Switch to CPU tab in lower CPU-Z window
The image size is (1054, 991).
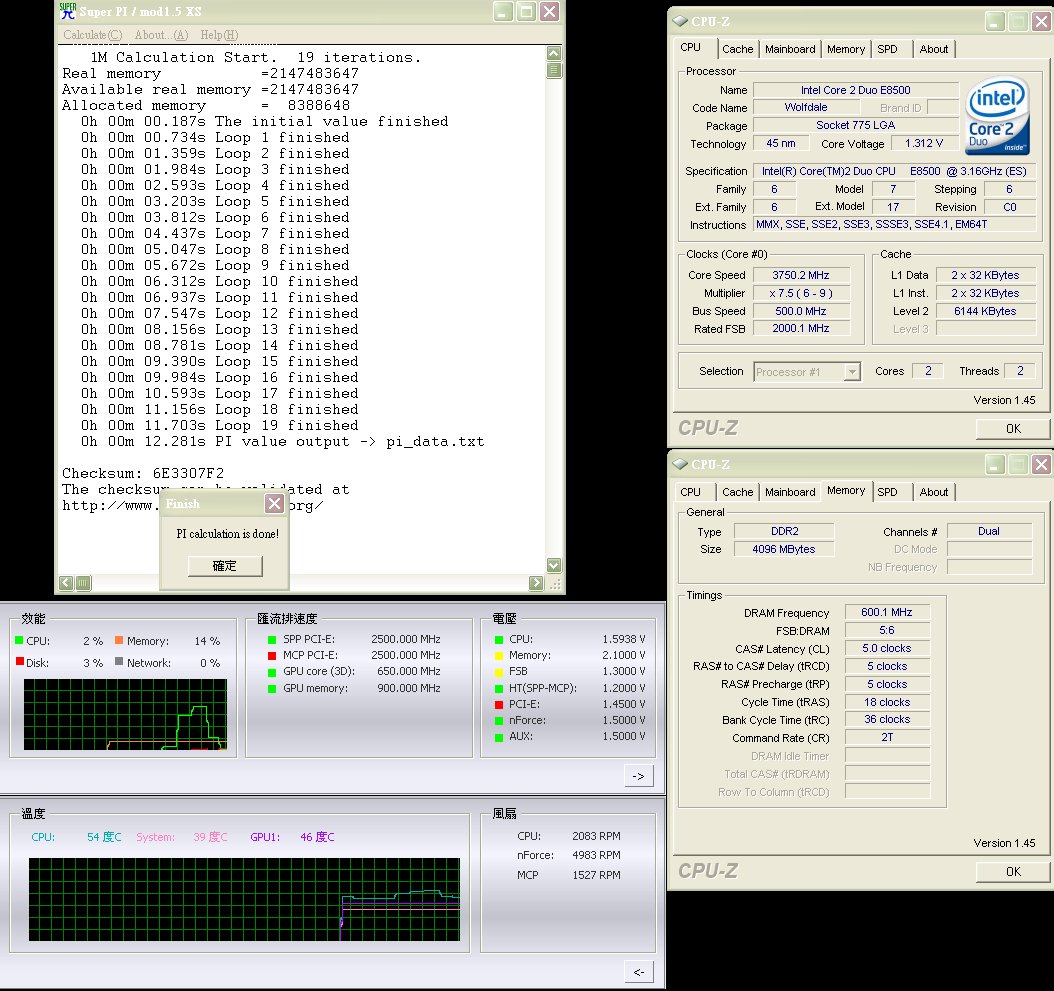[690, 492]
